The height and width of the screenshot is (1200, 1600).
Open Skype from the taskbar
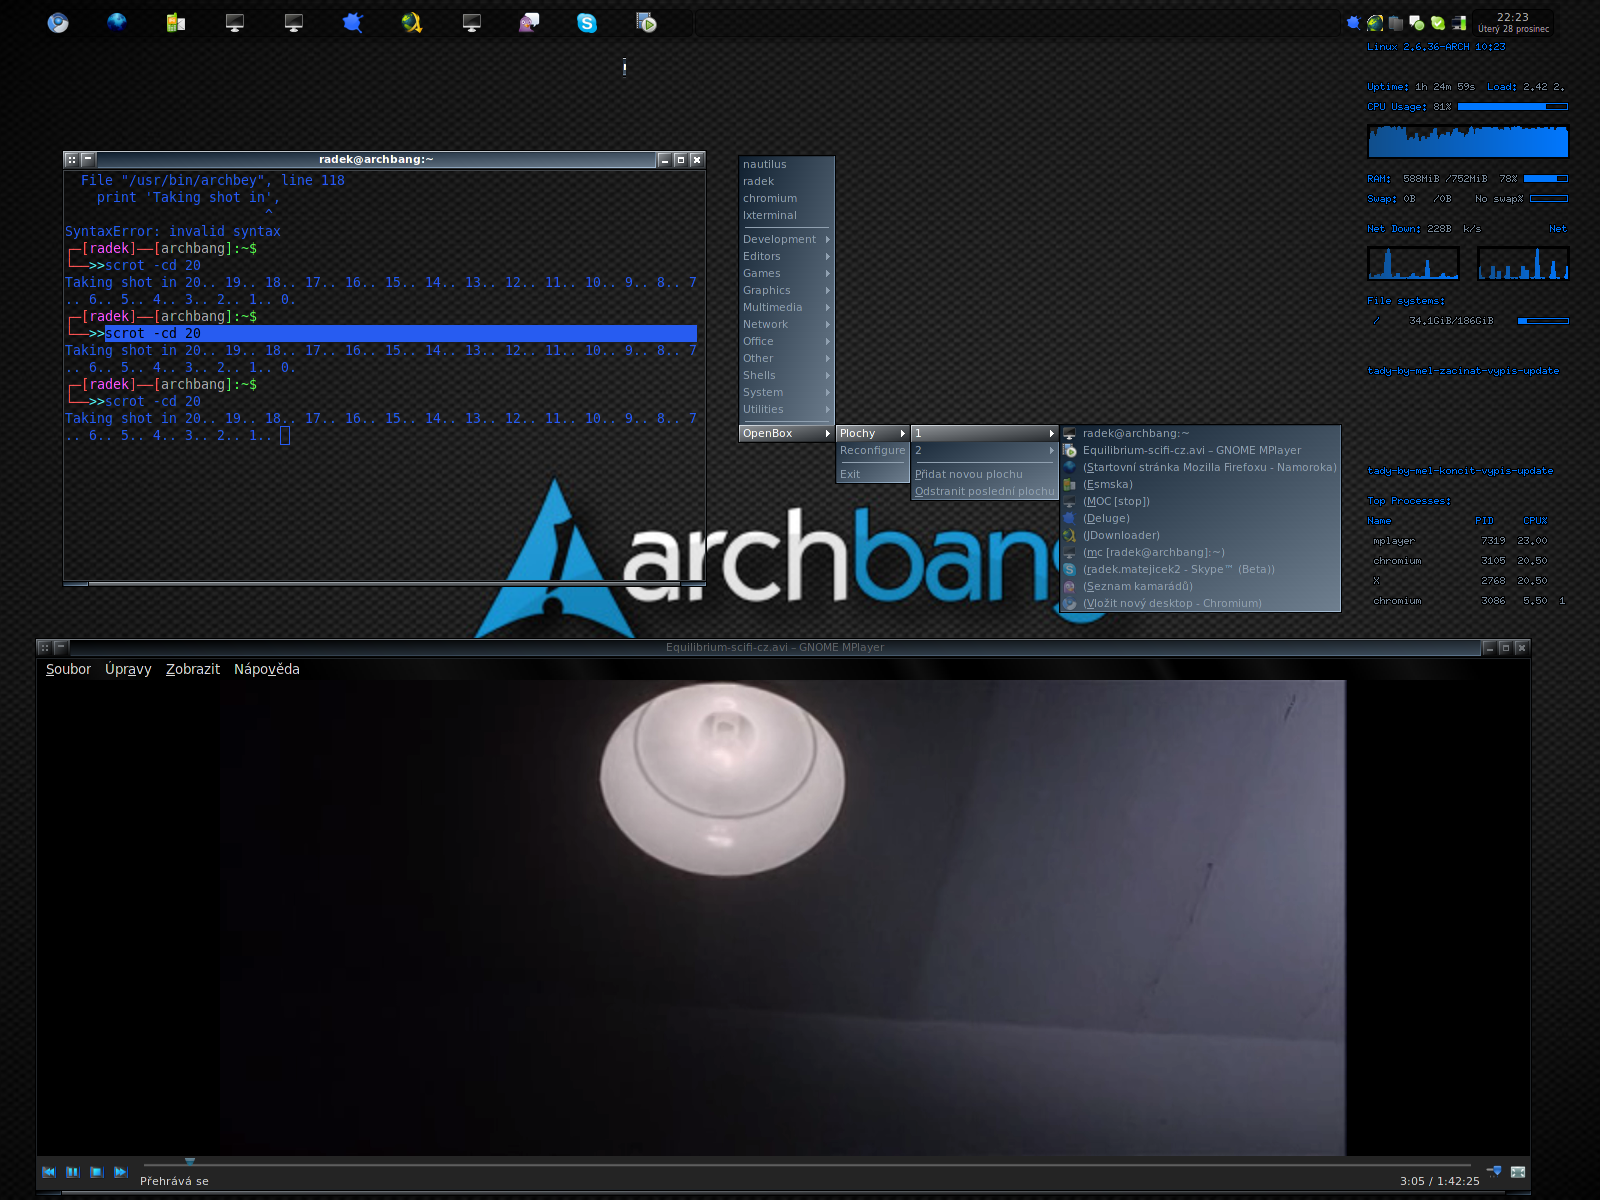pyautogui.click(x=587, y=22)
